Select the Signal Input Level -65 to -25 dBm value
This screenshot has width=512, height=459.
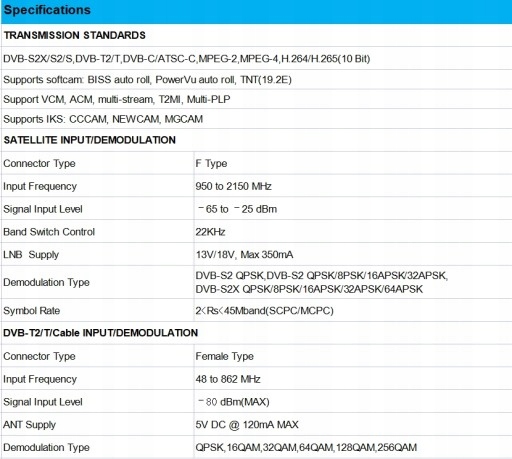coord(237,209)
